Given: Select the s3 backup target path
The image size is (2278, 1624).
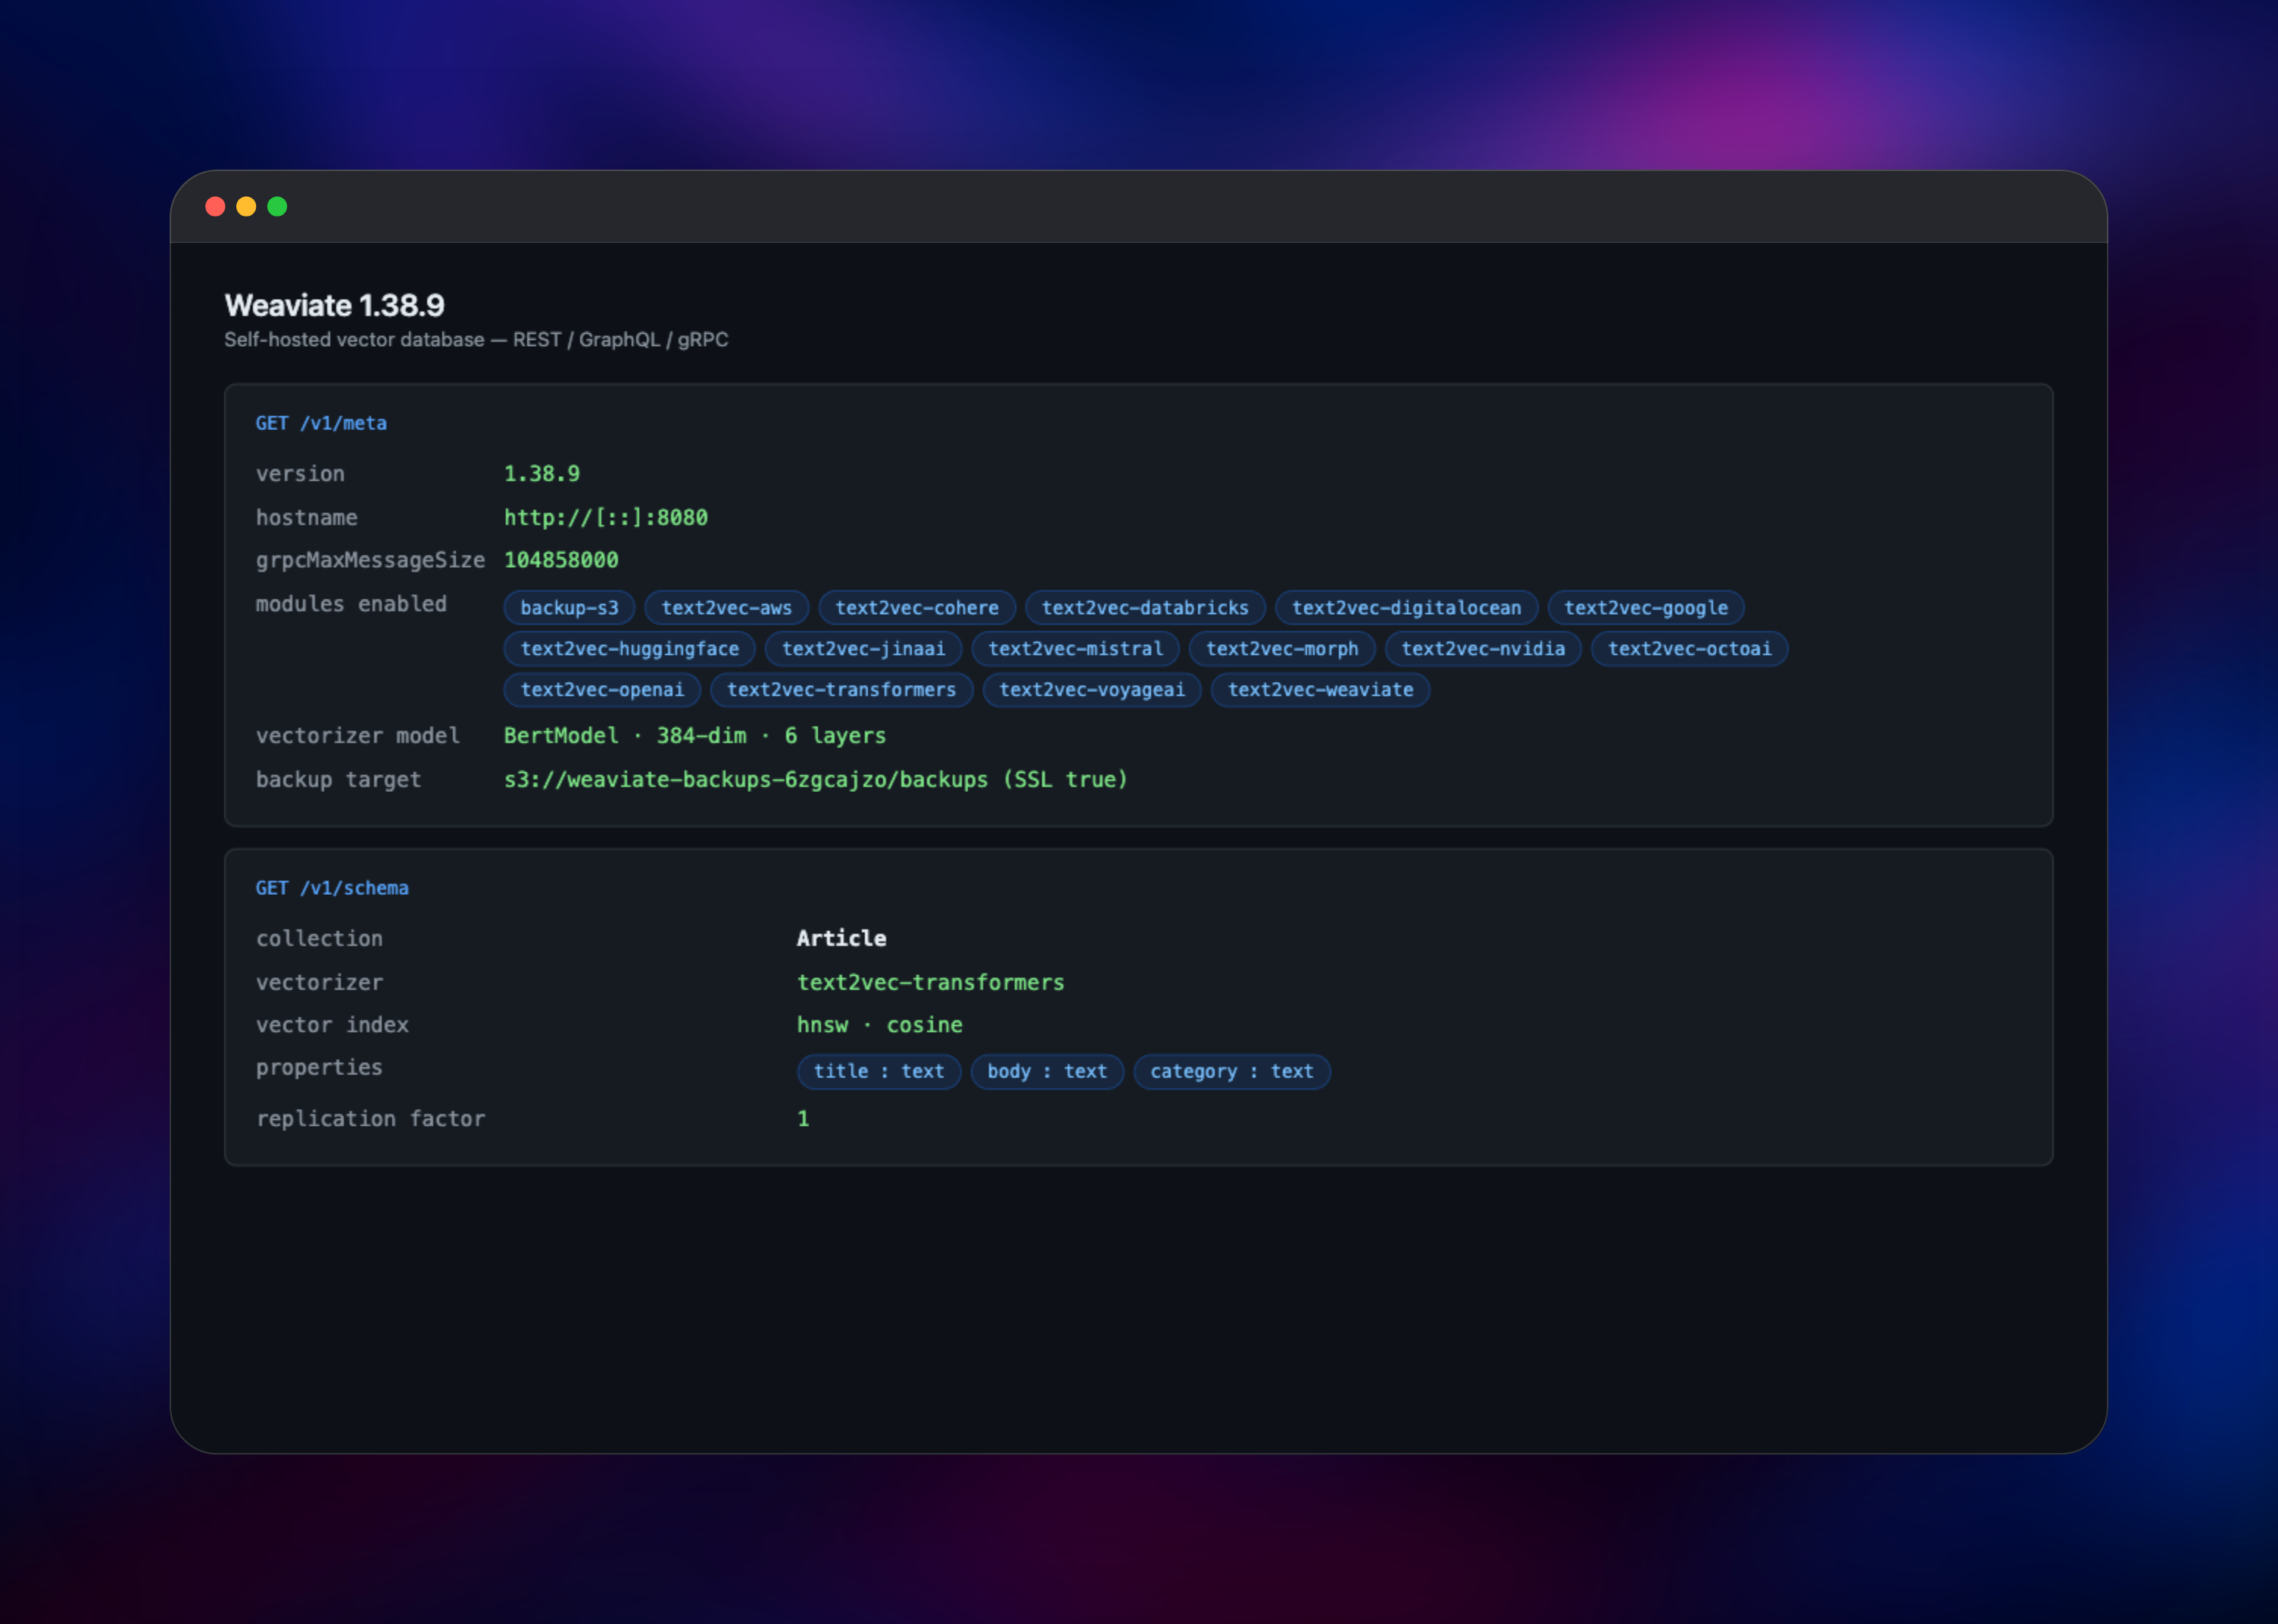Looking at the screenshot, I should (x=816, y=780).
